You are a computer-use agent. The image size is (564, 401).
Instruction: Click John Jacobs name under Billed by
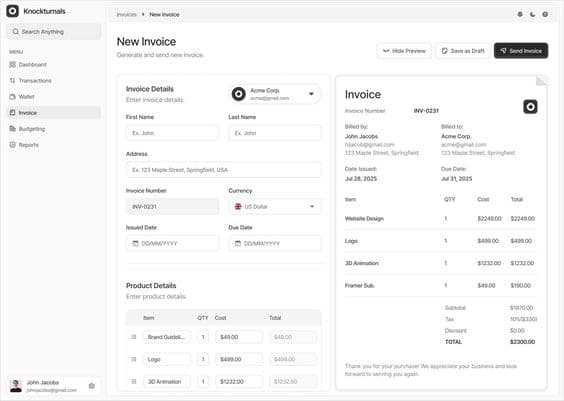(361, 136)
